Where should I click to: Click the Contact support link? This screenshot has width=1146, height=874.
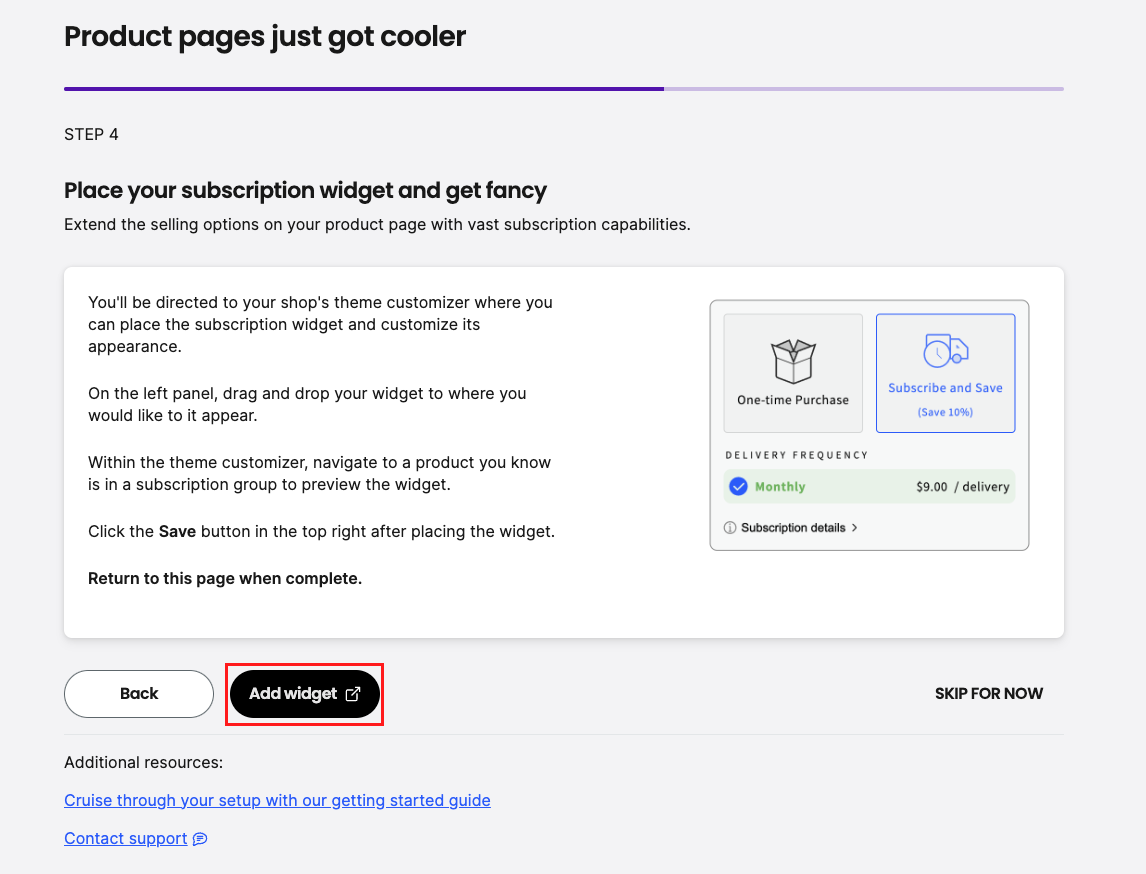pos(125,838)
